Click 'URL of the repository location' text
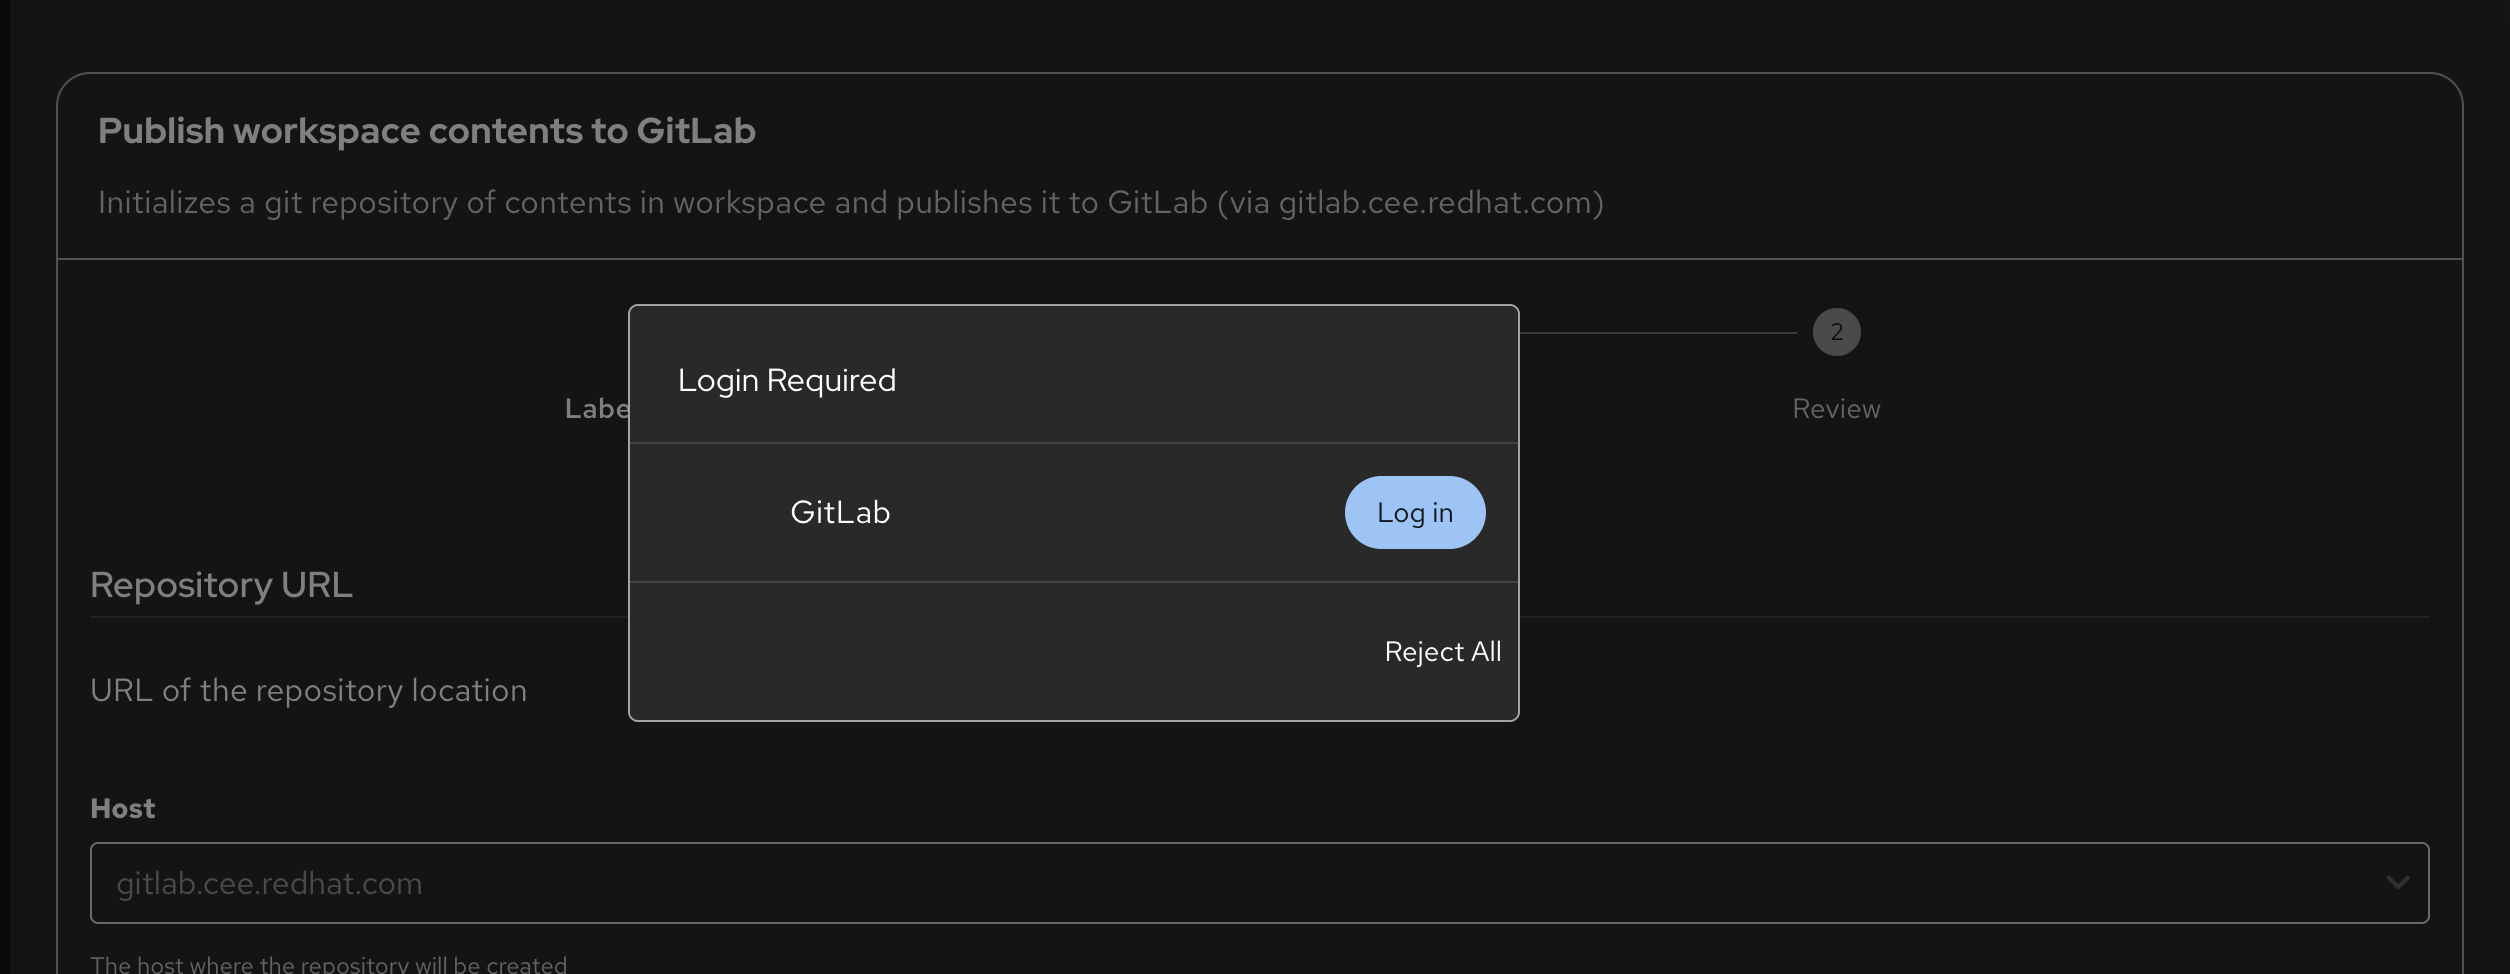The width and height of the screenshot is (2510, 974). pos(308,690)
